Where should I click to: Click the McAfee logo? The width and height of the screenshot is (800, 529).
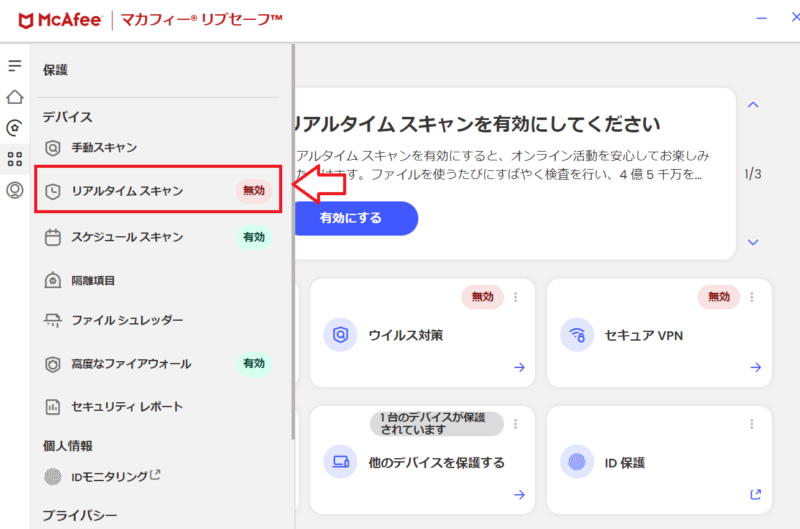click(x=60, y=20)
